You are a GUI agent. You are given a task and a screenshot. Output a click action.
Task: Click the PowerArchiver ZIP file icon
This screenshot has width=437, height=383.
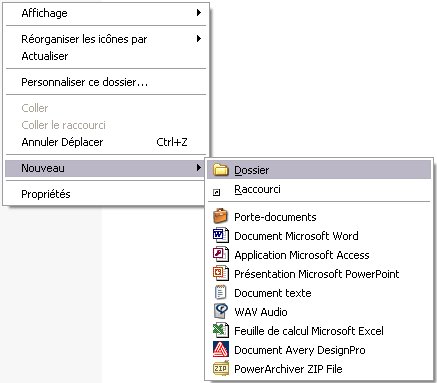click(x=220, y=368)
